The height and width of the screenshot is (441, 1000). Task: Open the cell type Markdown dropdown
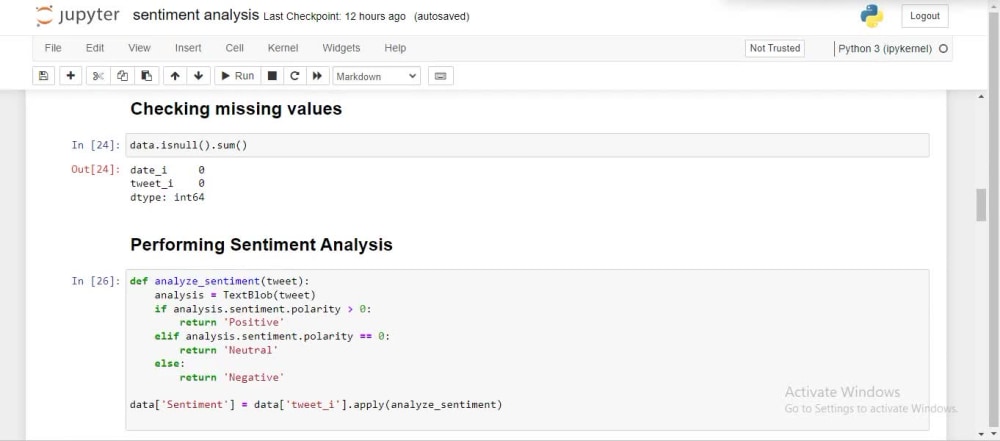pos(376,76)
